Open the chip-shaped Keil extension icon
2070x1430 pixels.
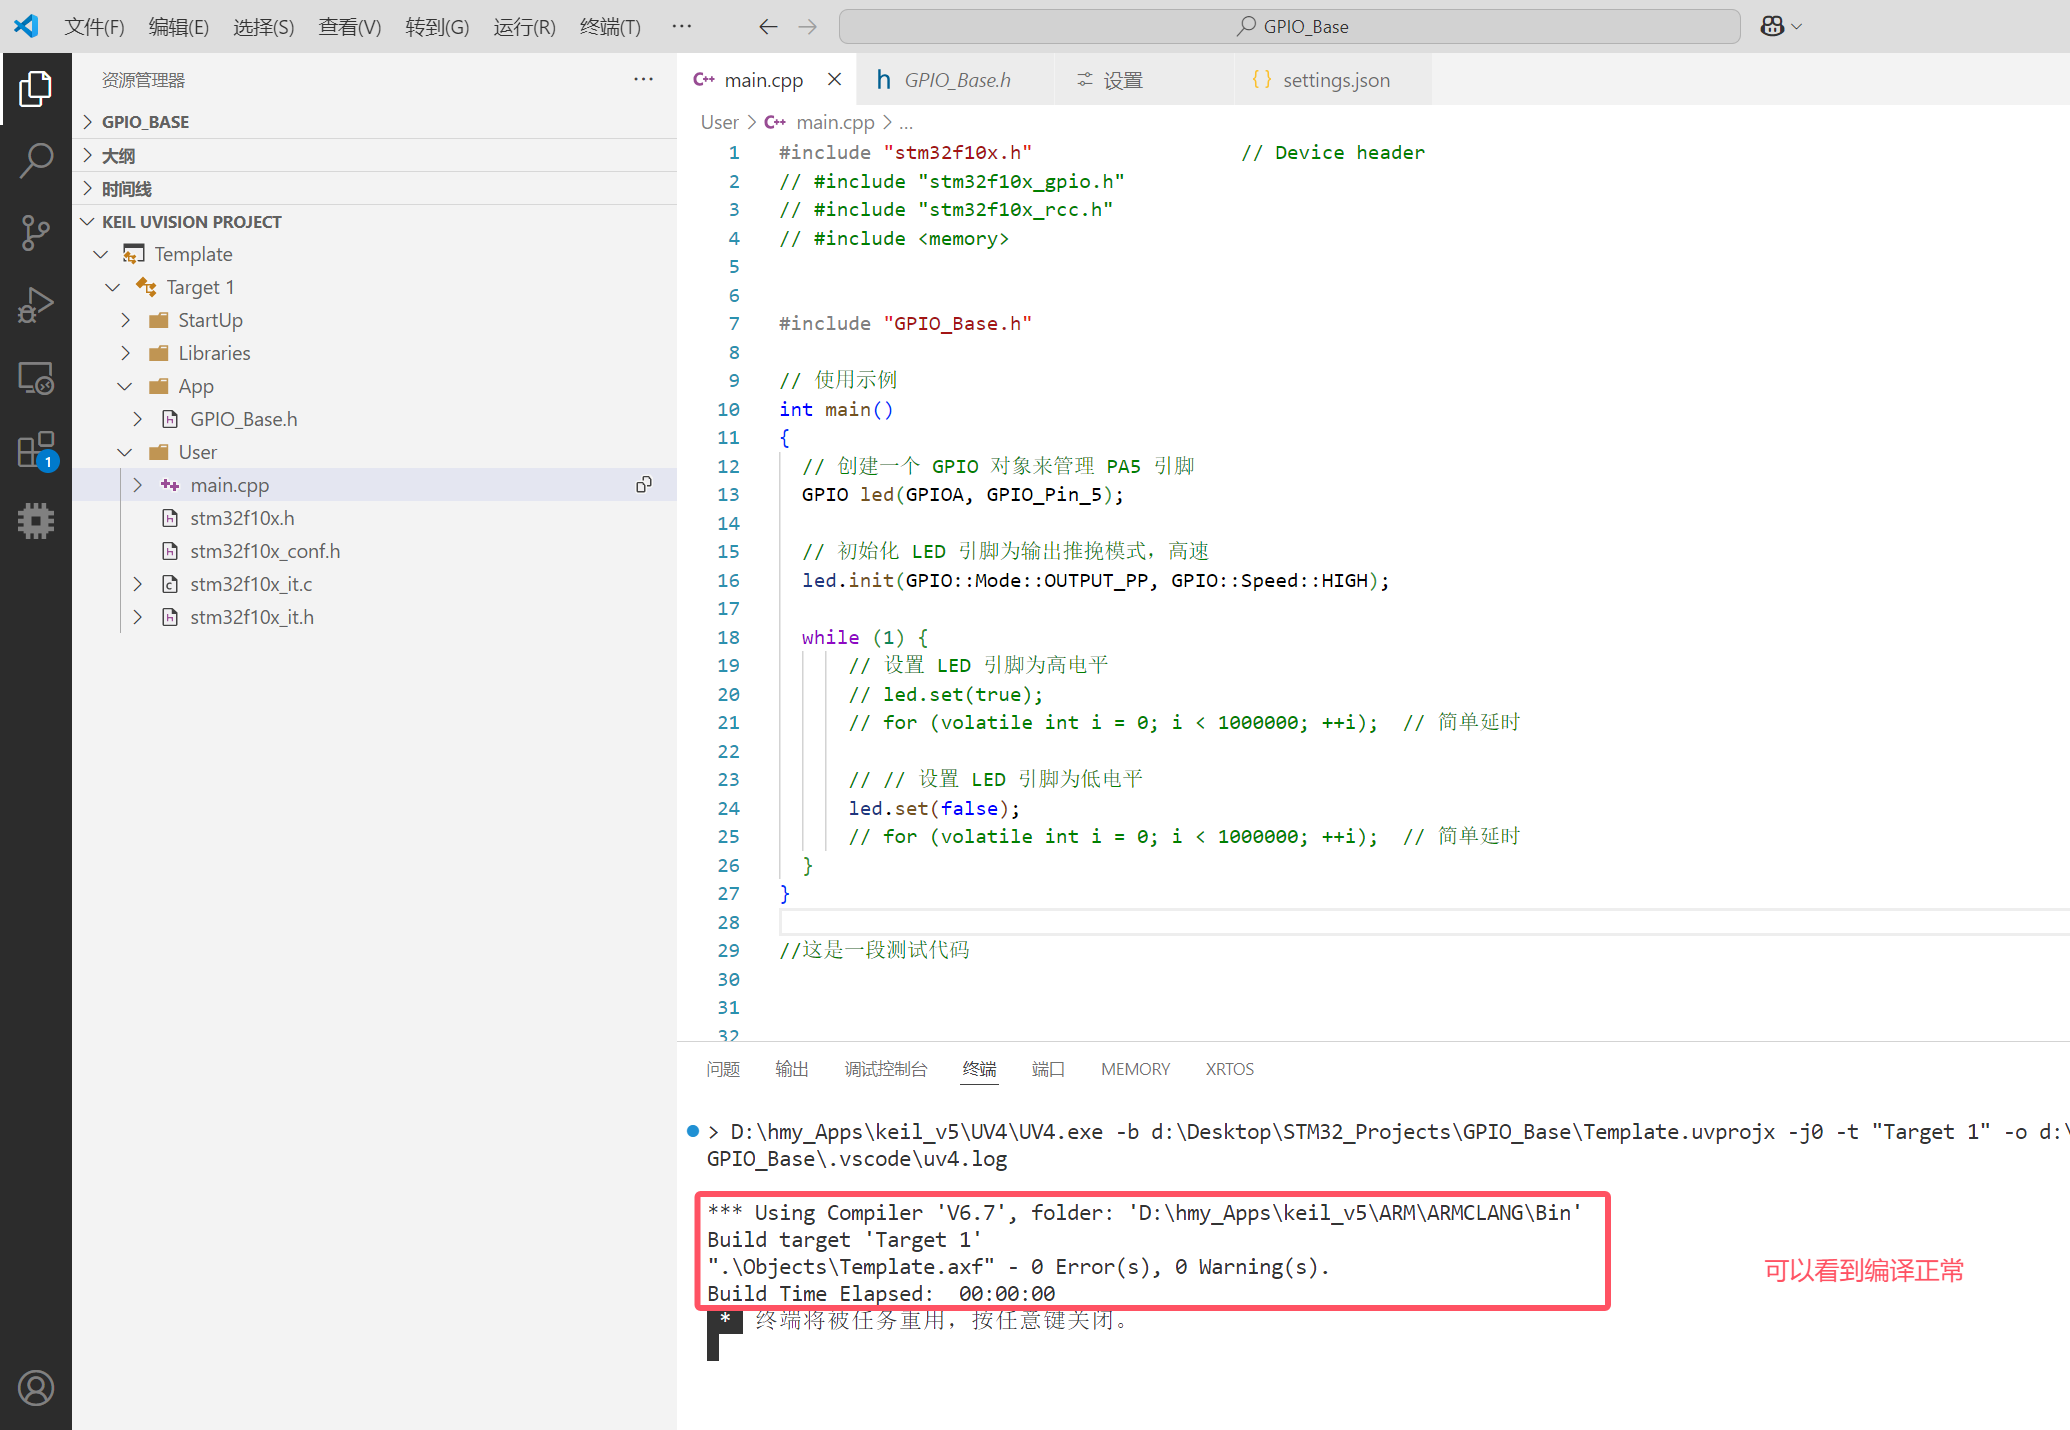click(35, 520)
